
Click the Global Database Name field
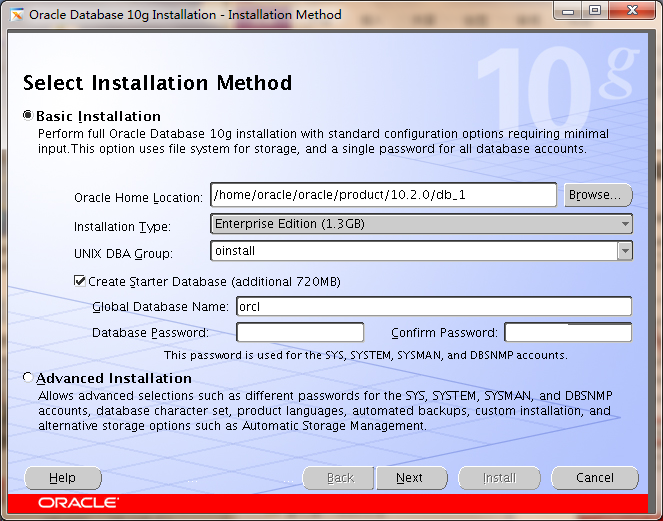(x=434, y=307)
